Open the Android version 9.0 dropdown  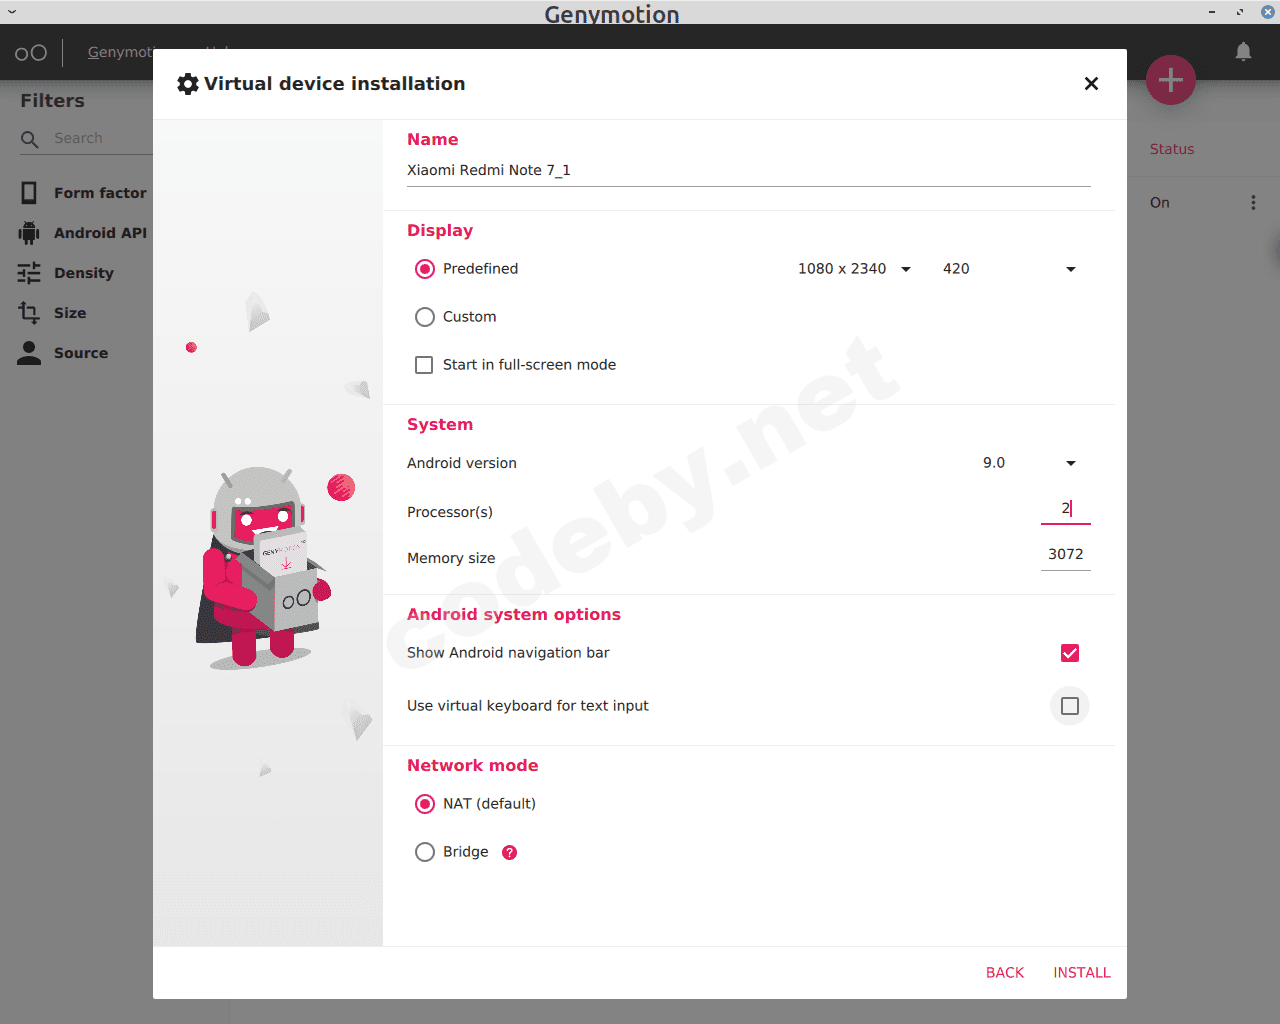tap(1030, 463)
